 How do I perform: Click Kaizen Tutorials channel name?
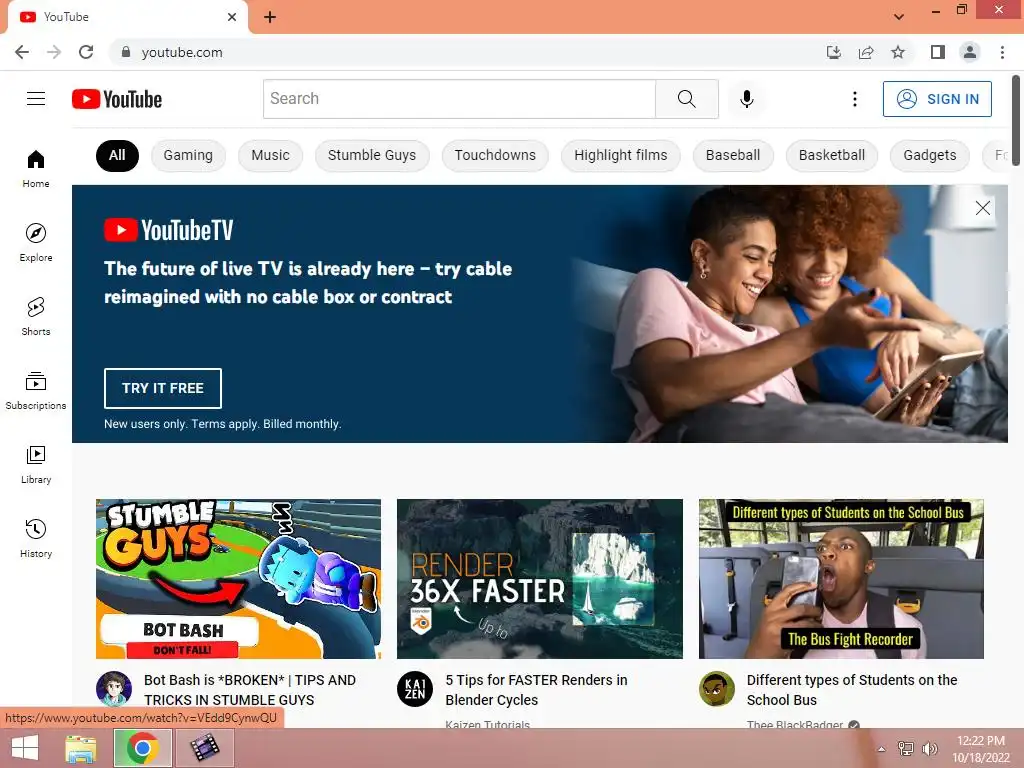487,724
